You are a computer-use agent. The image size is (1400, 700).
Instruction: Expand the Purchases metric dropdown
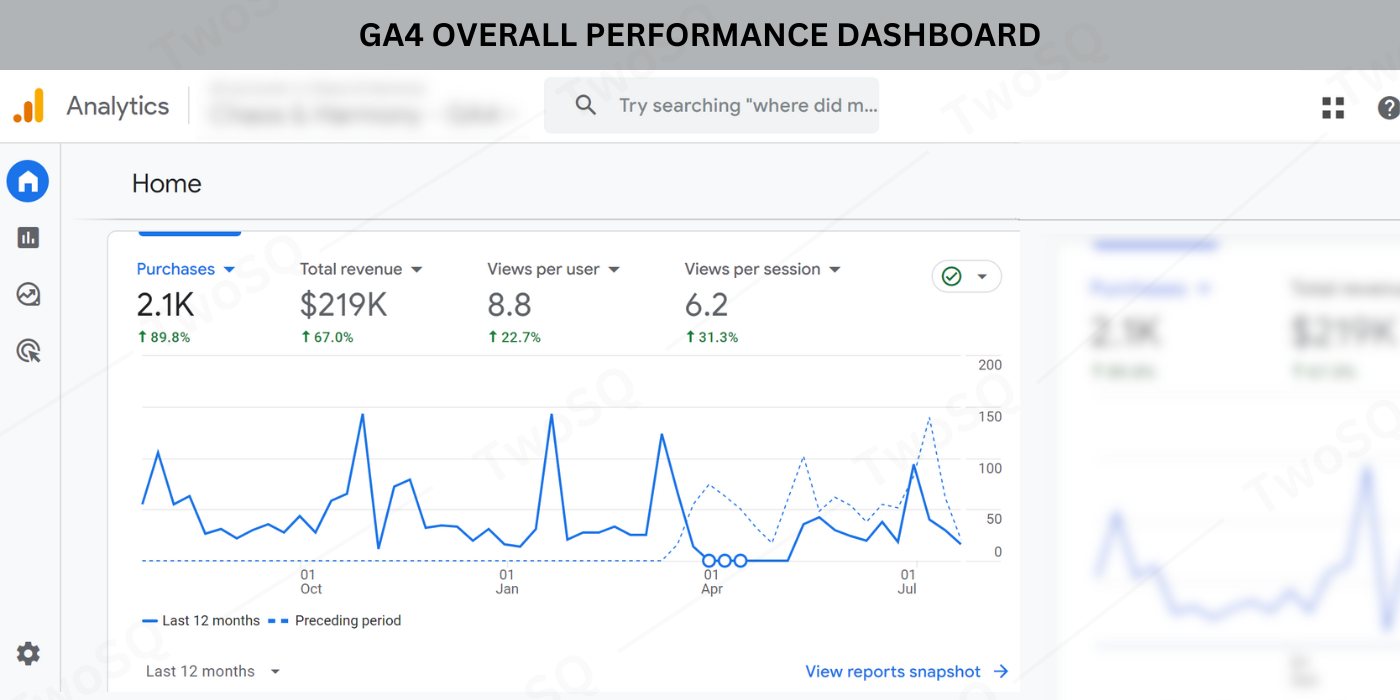click(x=229, y=270)
